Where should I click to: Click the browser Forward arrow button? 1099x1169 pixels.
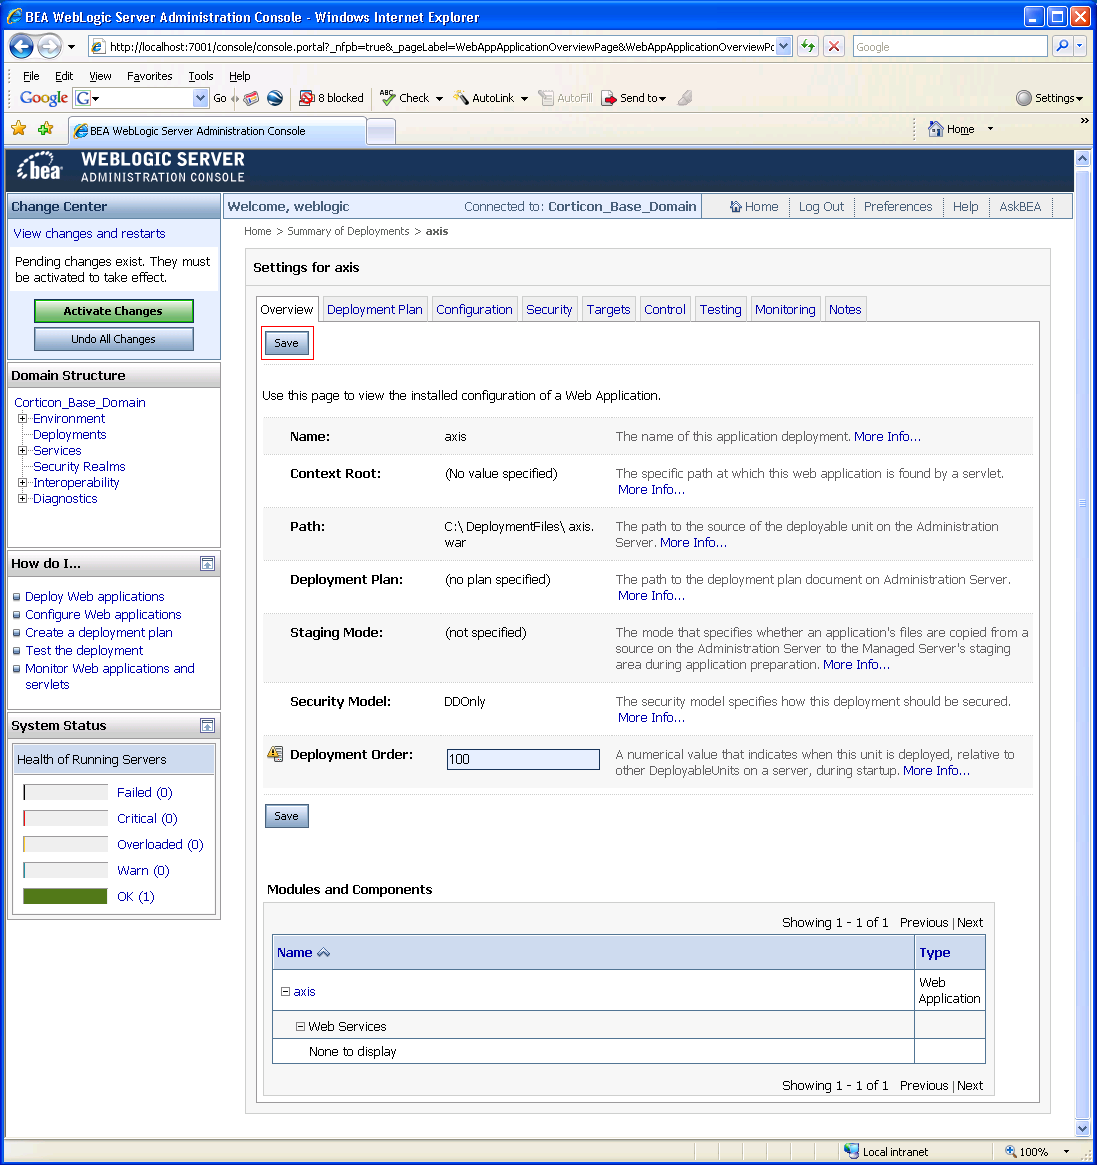pos(49,47)
